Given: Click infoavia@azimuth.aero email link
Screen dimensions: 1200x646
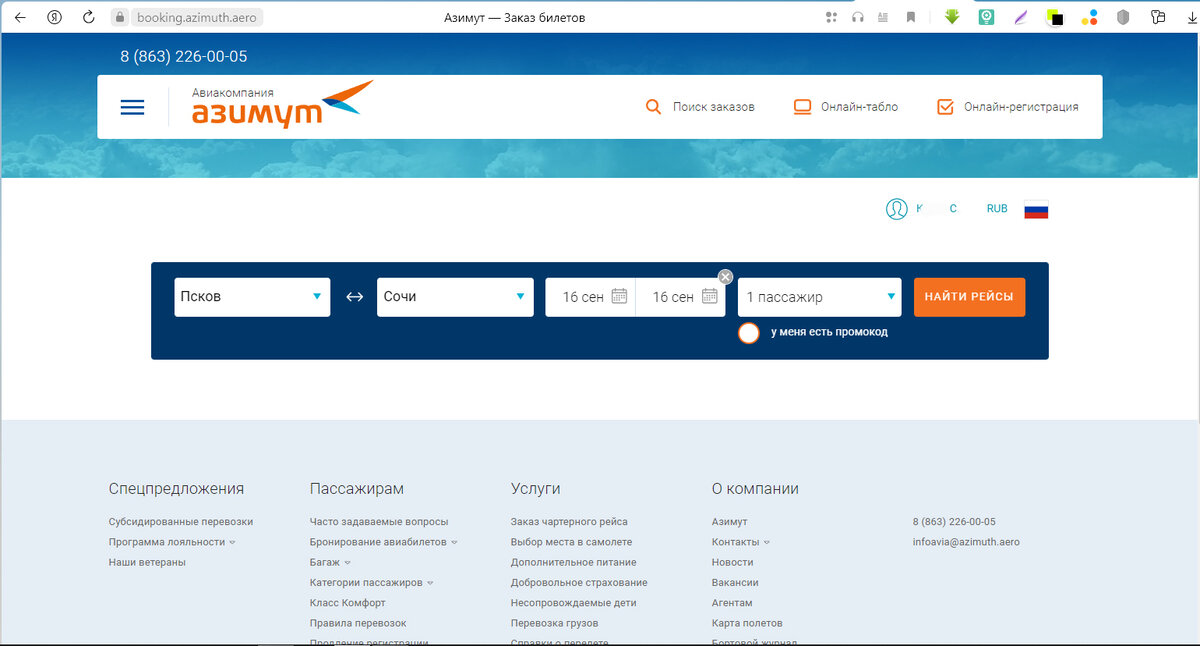Looking at the screenshot, I should (966, 542).
